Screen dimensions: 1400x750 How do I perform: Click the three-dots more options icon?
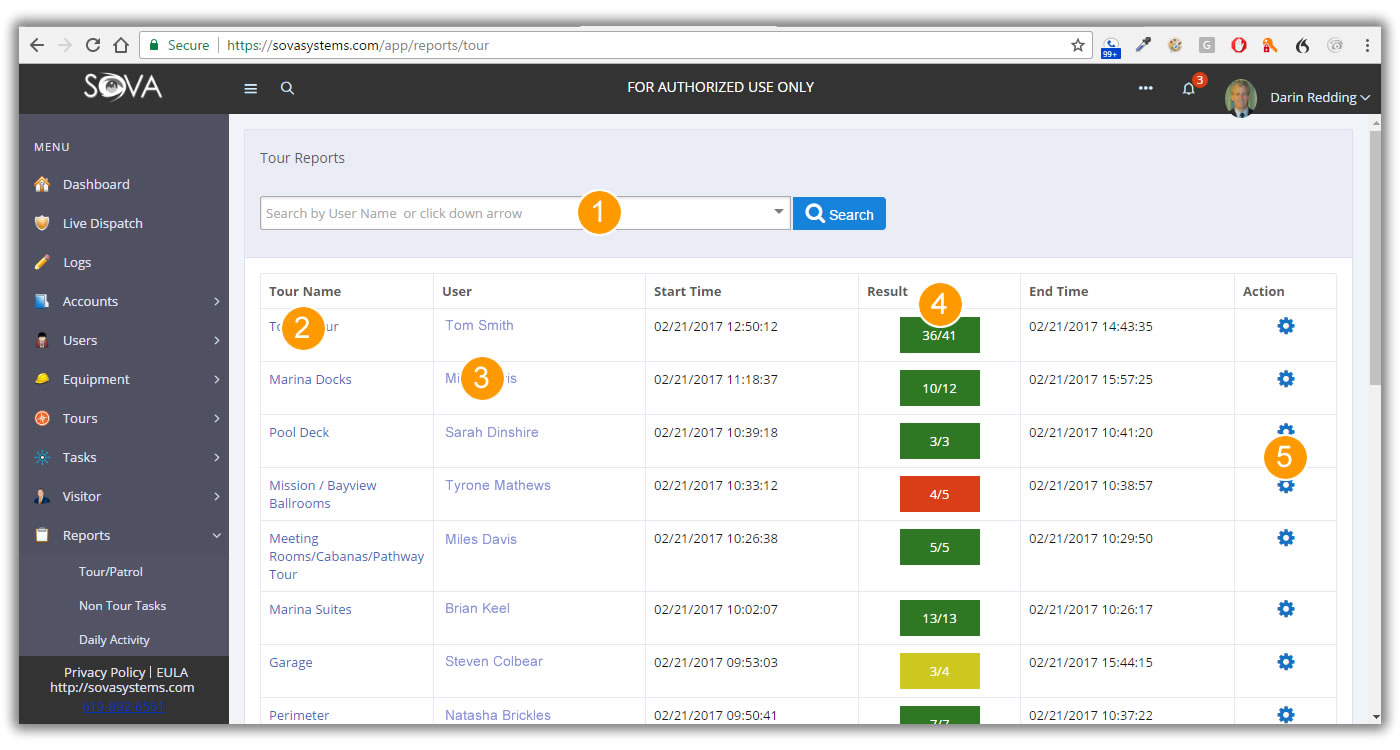coord(1145,88)
